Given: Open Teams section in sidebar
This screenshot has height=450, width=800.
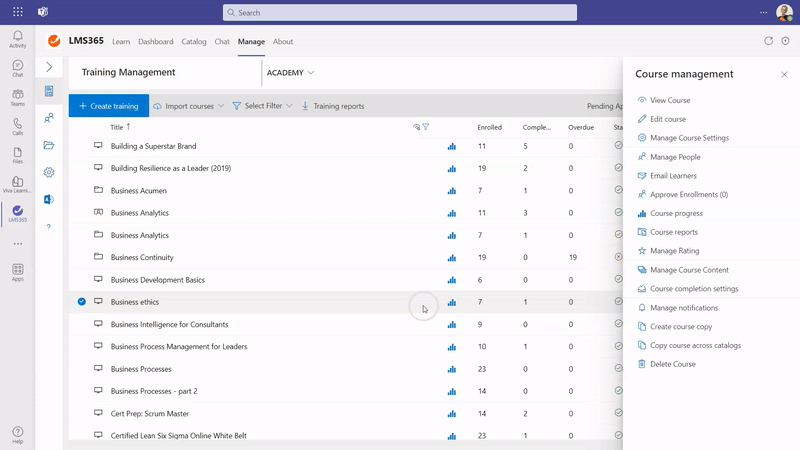Looking at the screenshot, I should pos(18,97).
